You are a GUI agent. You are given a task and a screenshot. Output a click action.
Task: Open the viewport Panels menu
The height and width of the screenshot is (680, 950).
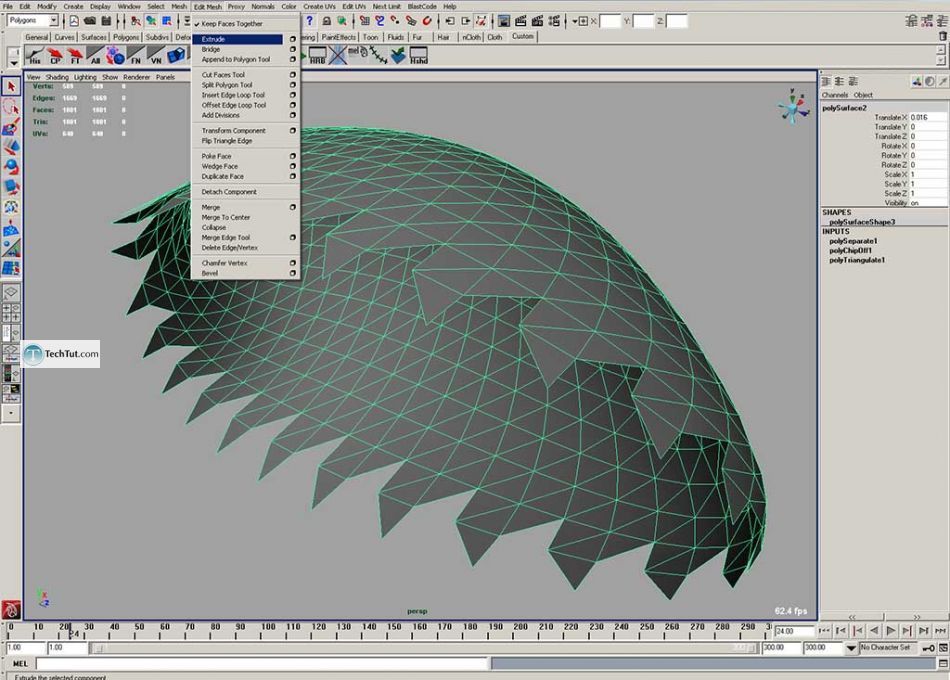(x=165, y=77)
